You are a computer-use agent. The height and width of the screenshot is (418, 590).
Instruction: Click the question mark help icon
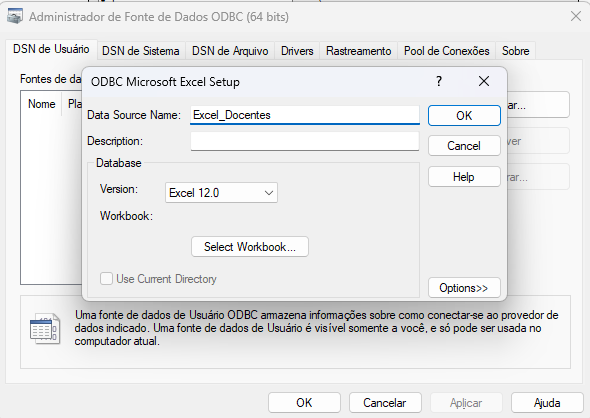(439, 81)
